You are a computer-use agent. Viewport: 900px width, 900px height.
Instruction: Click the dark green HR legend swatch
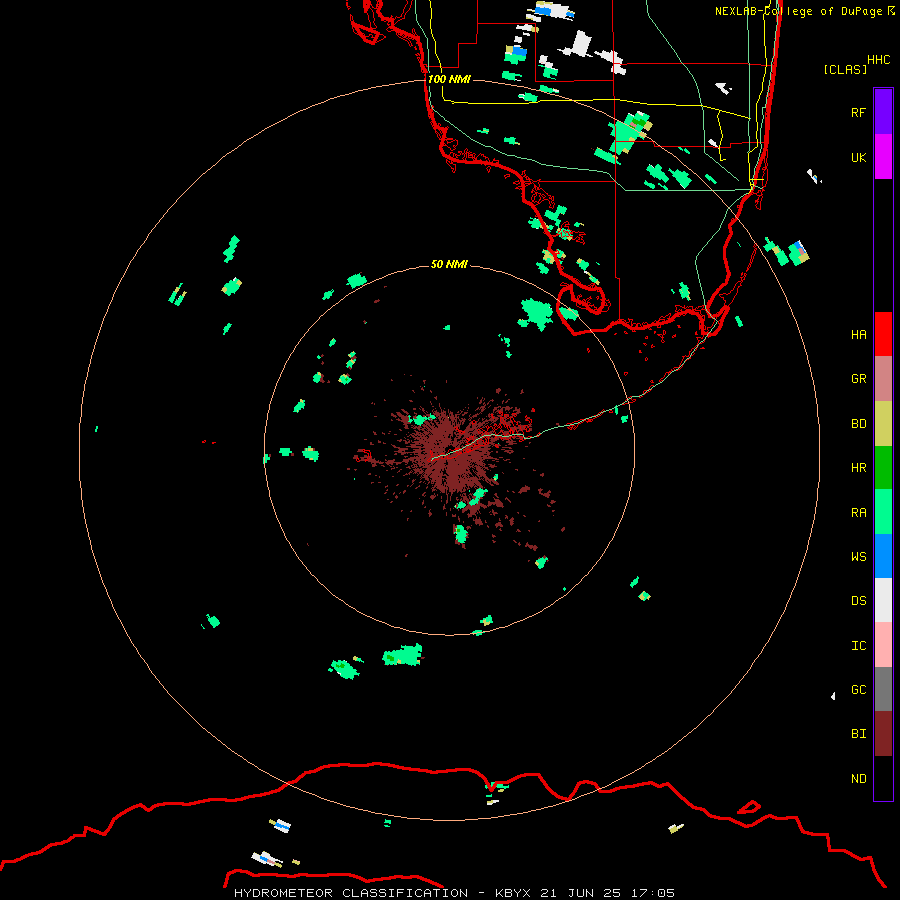(x=883, y=467)
